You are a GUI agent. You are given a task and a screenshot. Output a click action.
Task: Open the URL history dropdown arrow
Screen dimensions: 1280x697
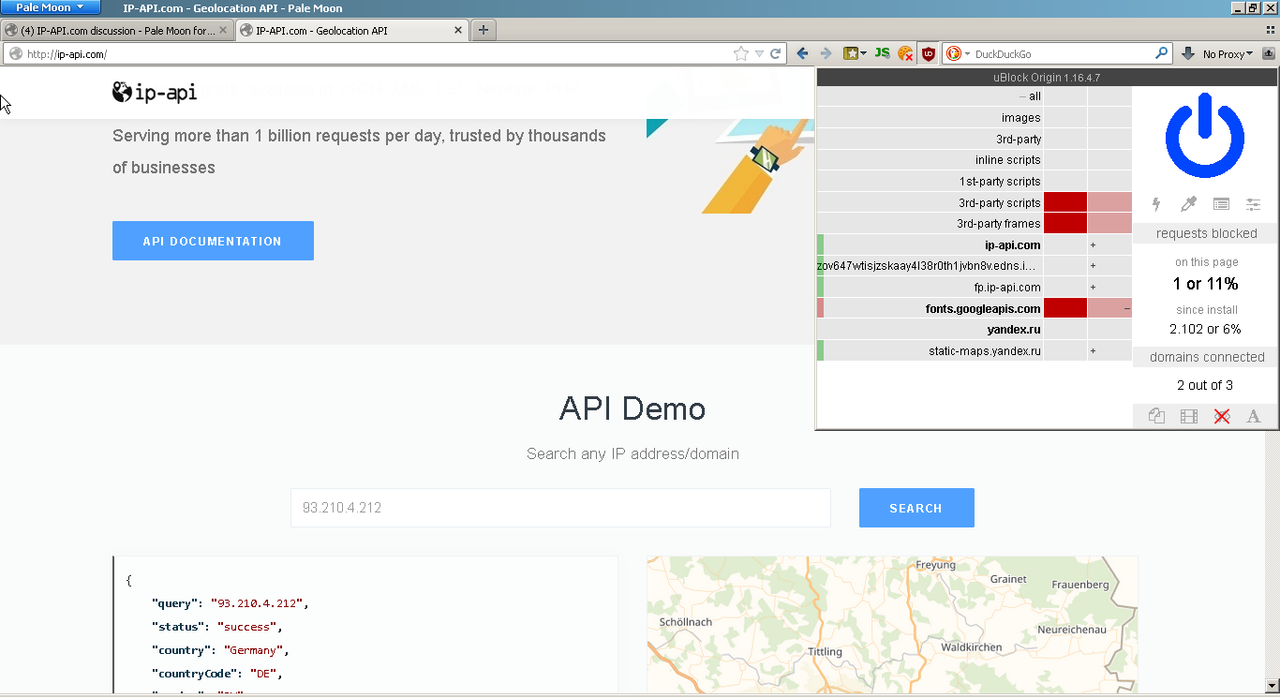pos(759,54)
